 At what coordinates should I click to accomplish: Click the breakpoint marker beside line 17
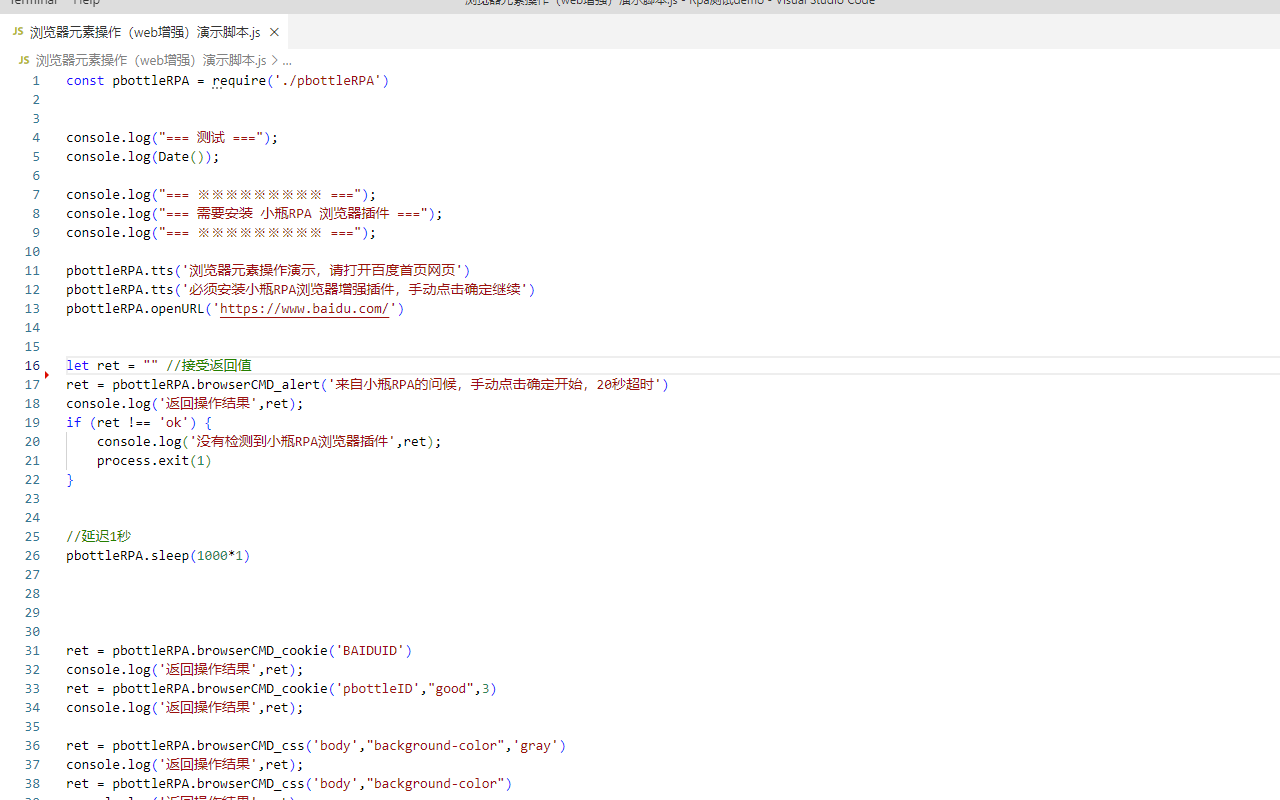click(x=47, y=375)
